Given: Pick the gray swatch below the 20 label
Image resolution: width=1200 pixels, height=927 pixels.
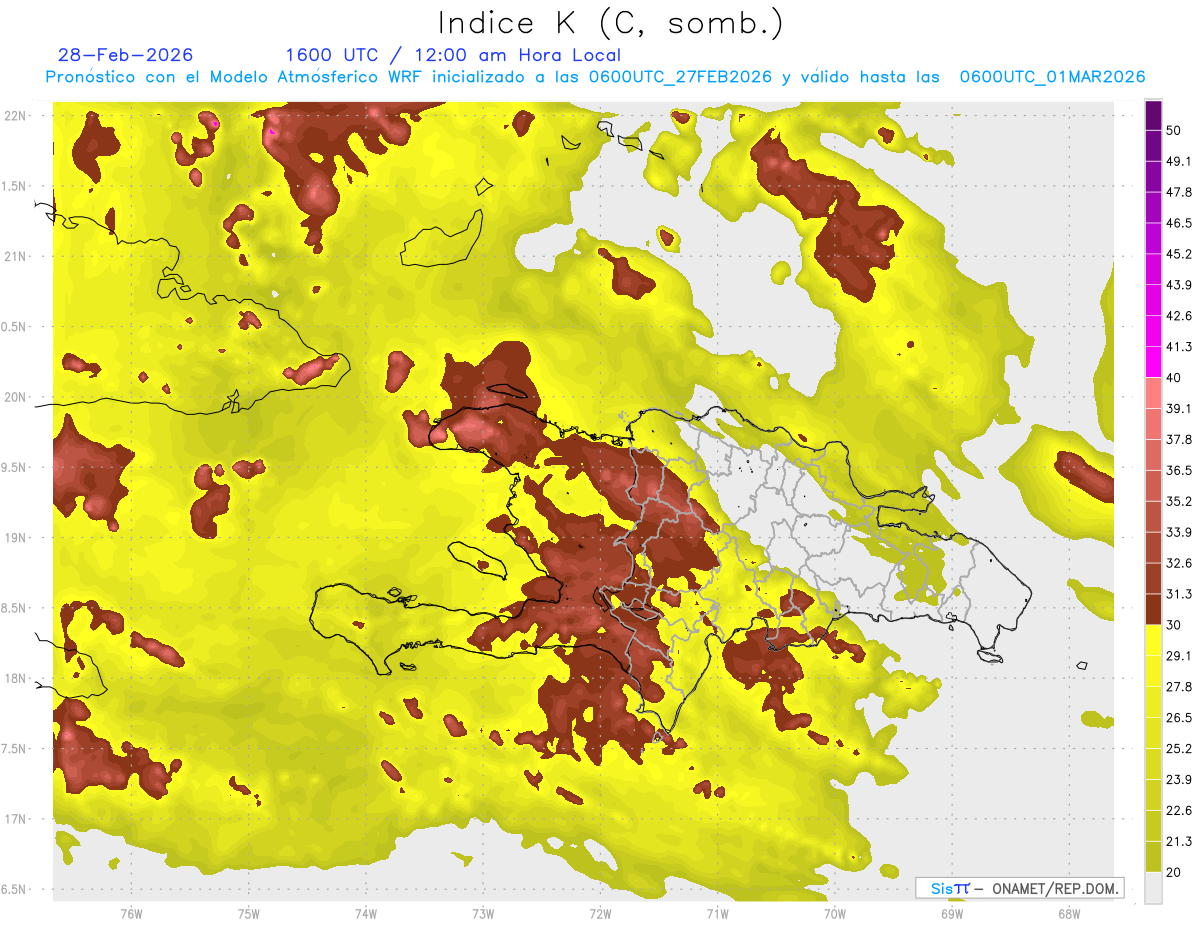Looking at the screenshot, I should (x=1153, y=888).
